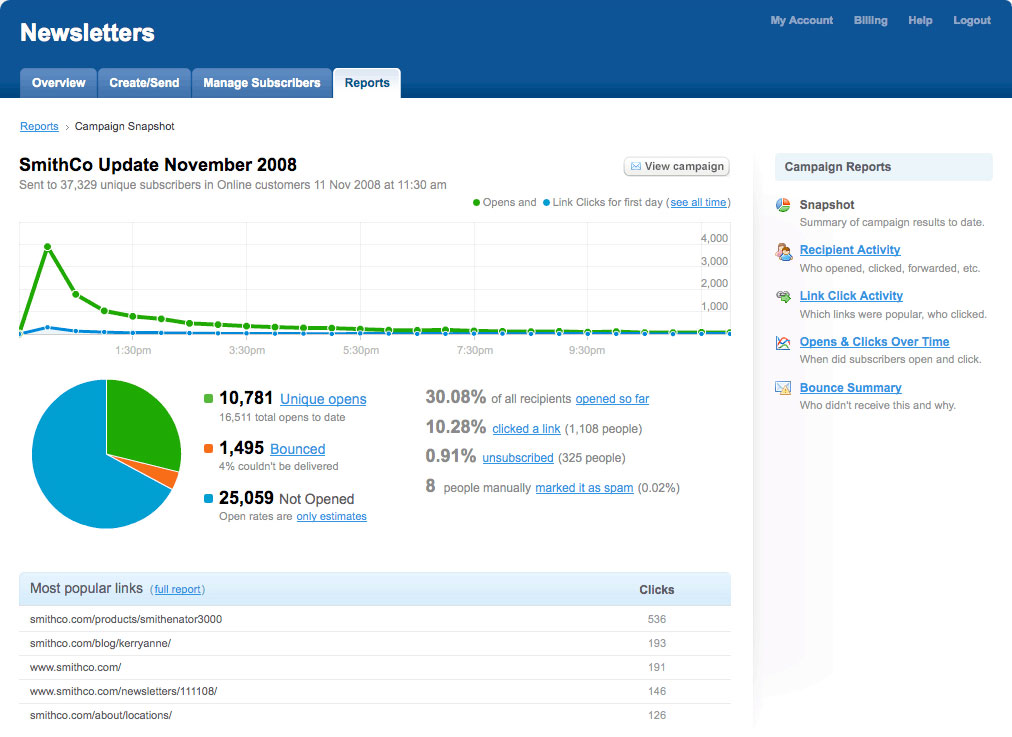The width and height of the screenshot is (1012, 737).
Task: Go to Billing in the top menu
Action: coord(871,21)
